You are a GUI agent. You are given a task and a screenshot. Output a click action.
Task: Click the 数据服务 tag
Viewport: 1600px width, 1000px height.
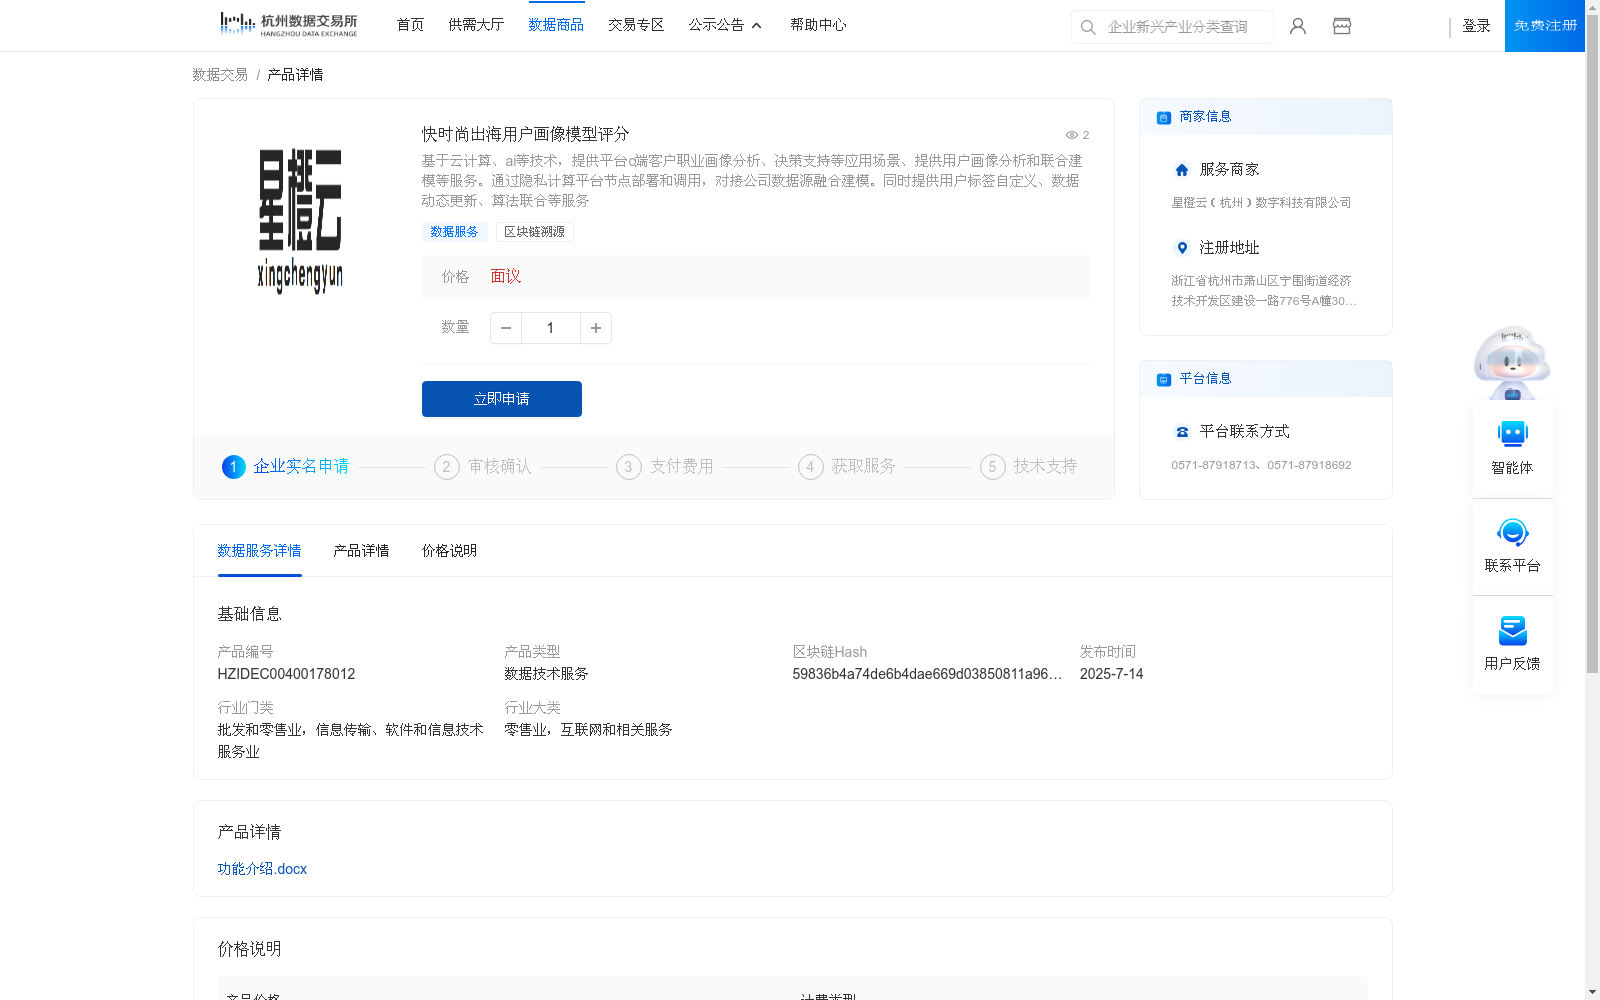click(x=454, y=232)
